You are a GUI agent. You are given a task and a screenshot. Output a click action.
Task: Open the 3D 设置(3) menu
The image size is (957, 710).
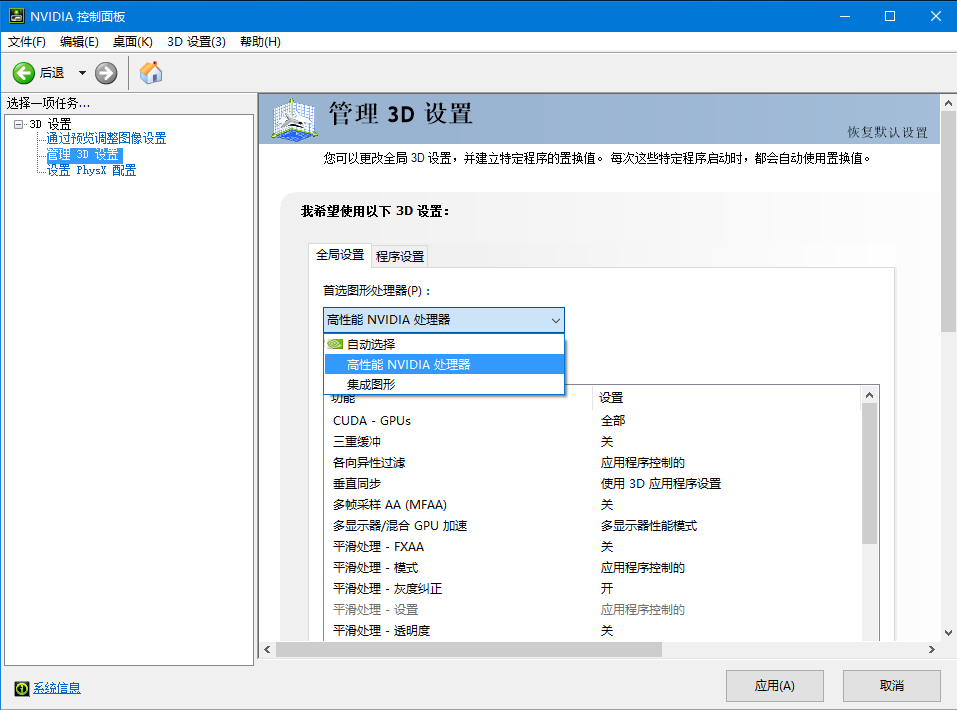click(197, 42)
